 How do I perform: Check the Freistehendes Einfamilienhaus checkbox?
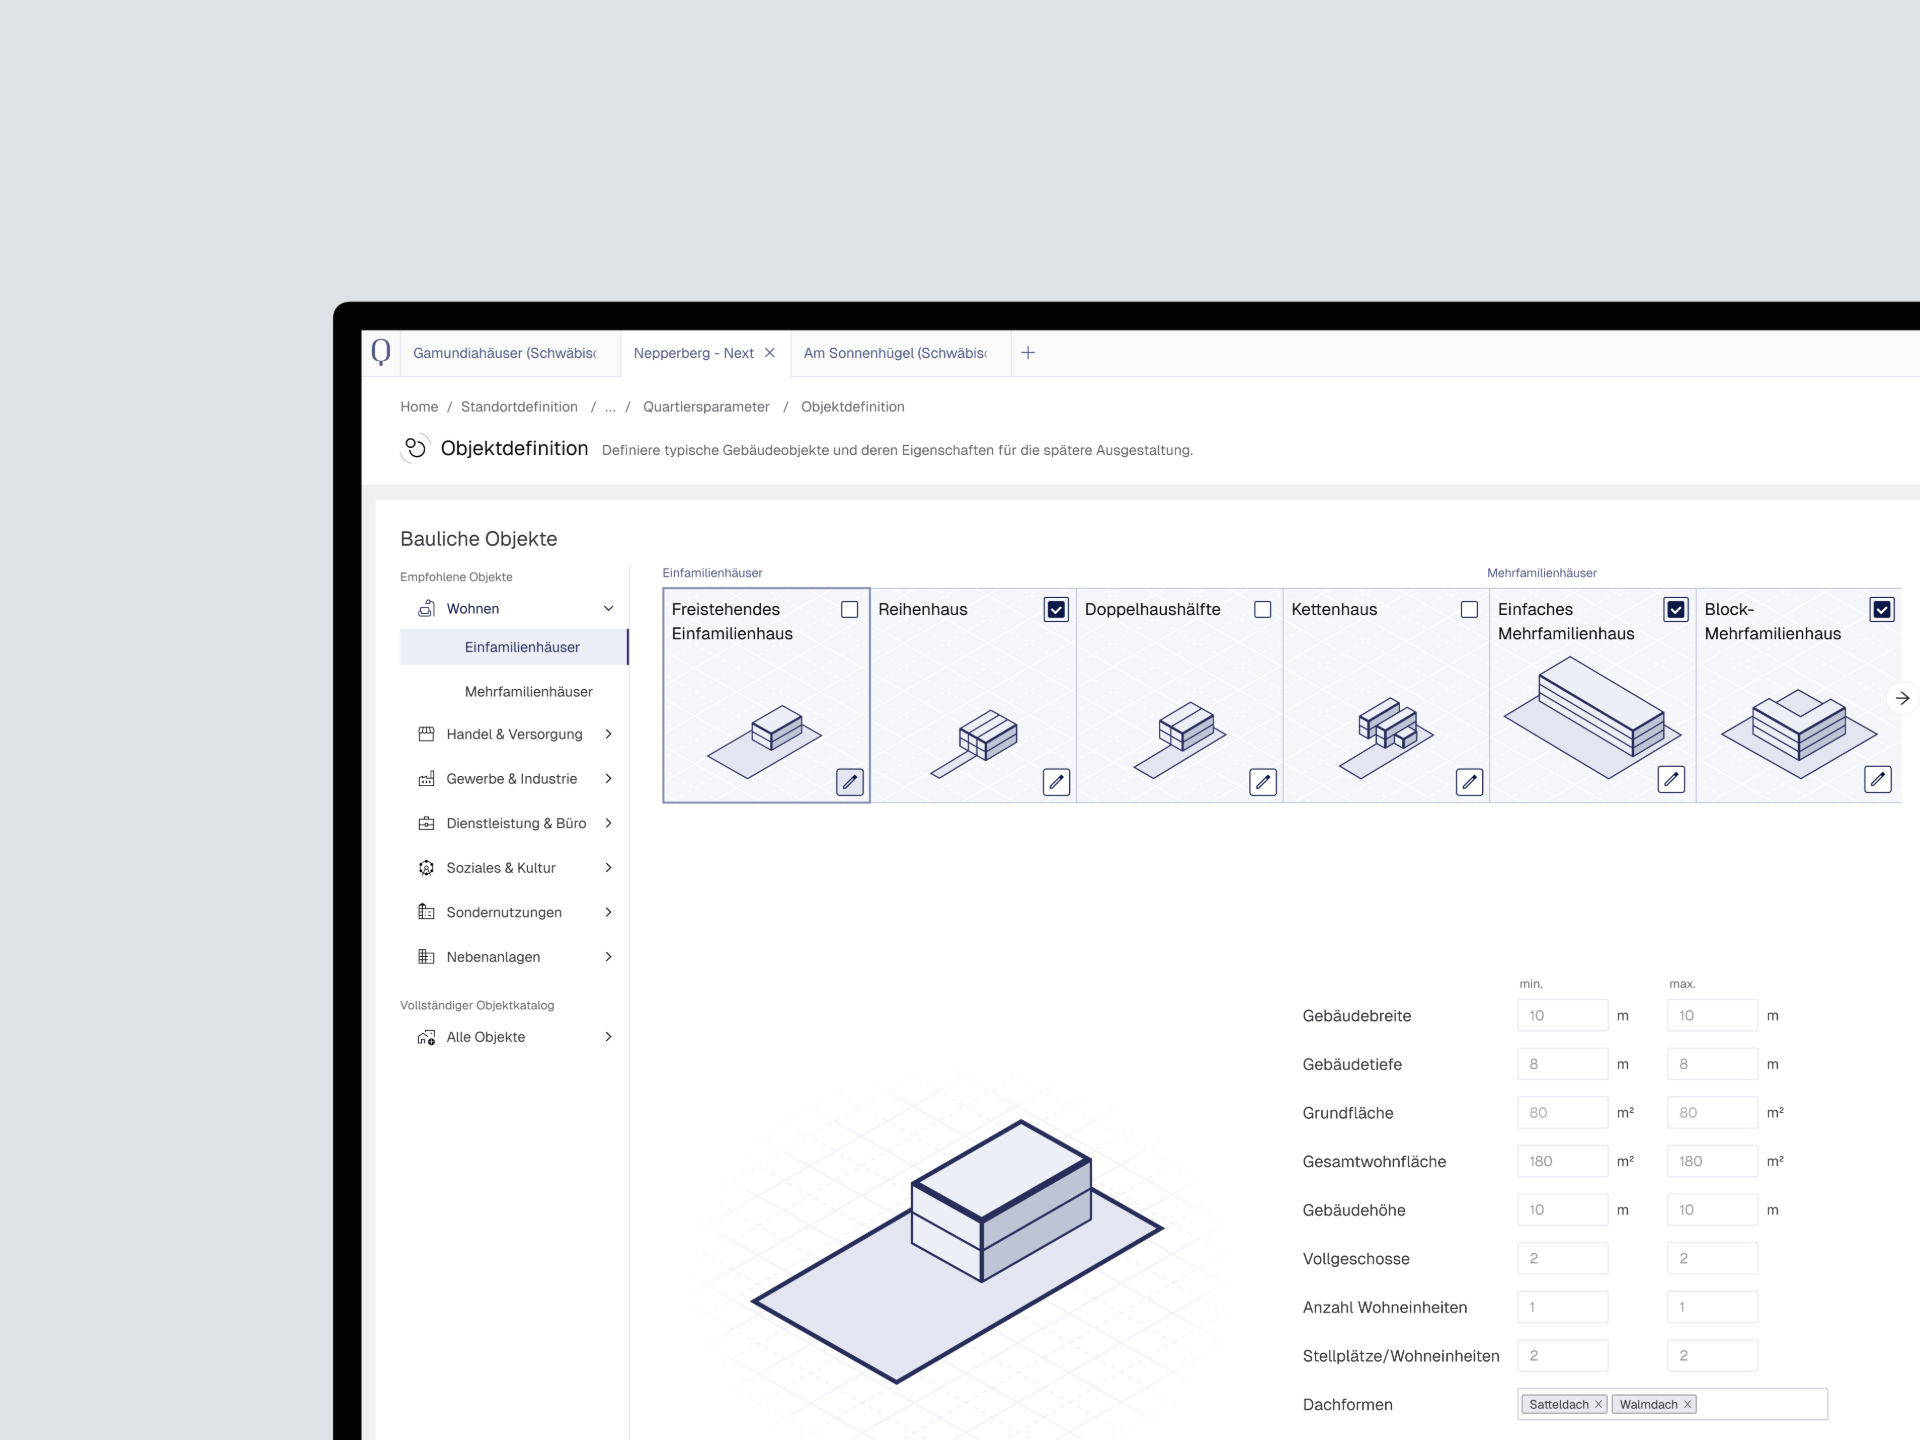[849, 609]
